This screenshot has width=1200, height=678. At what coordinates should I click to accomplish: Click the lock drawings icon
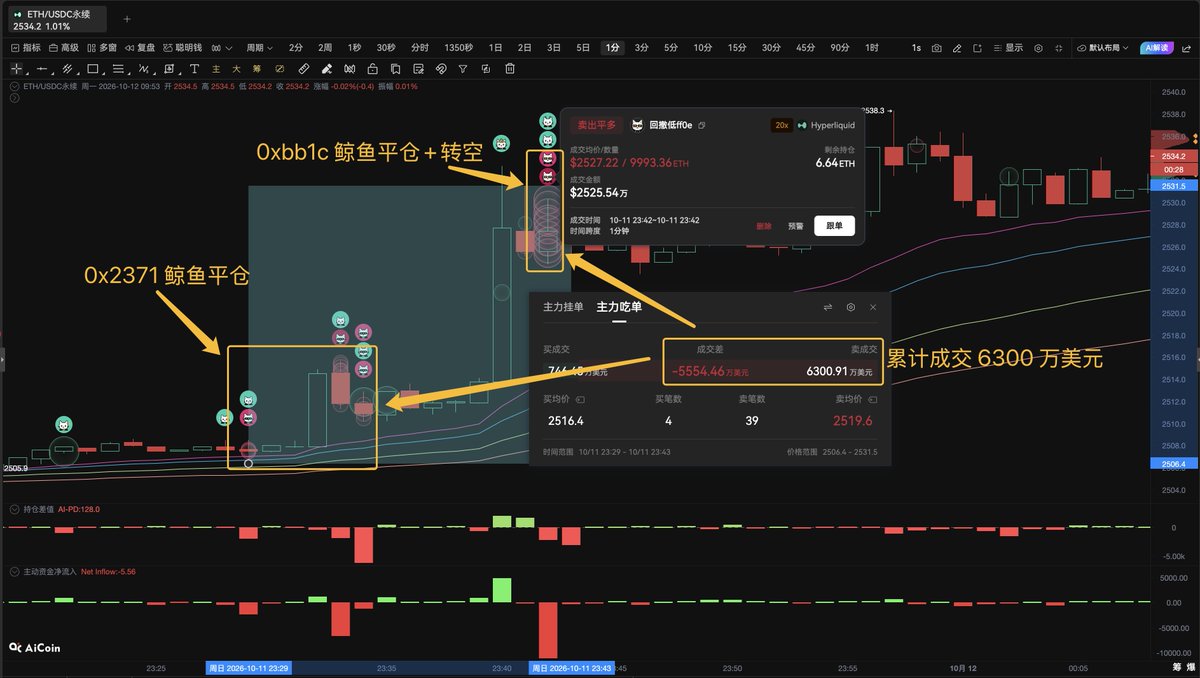point(372,69)
